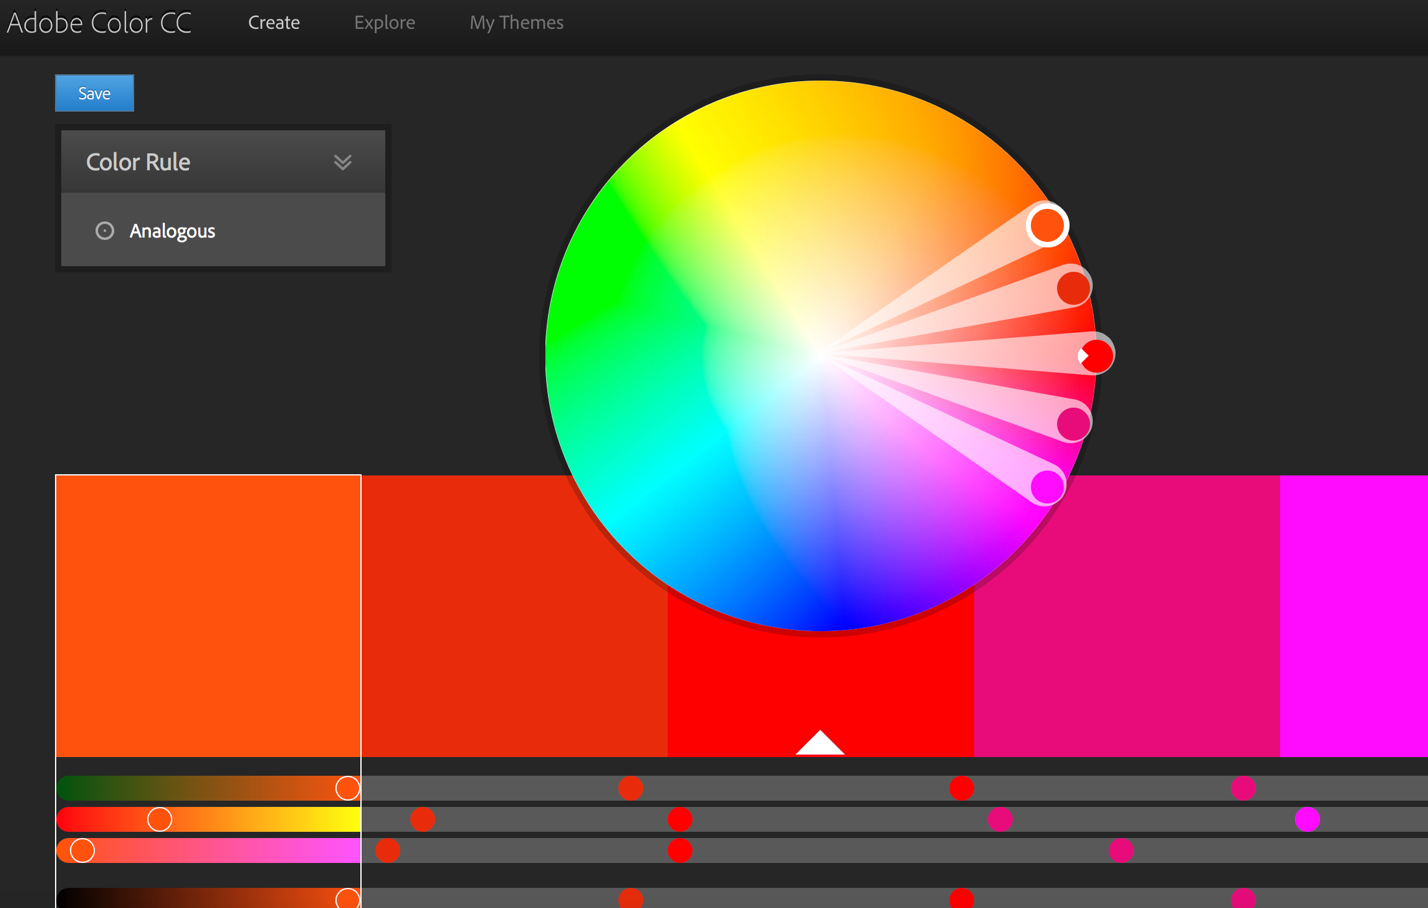Select the pink-crimson marker on wheel
This screenshot has width=1428, height=908.
1073,424
